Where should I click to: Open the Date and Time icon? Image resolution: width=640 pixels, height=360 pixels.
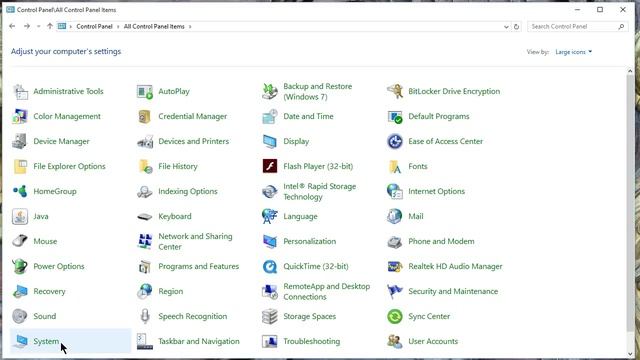click(270, 116)
